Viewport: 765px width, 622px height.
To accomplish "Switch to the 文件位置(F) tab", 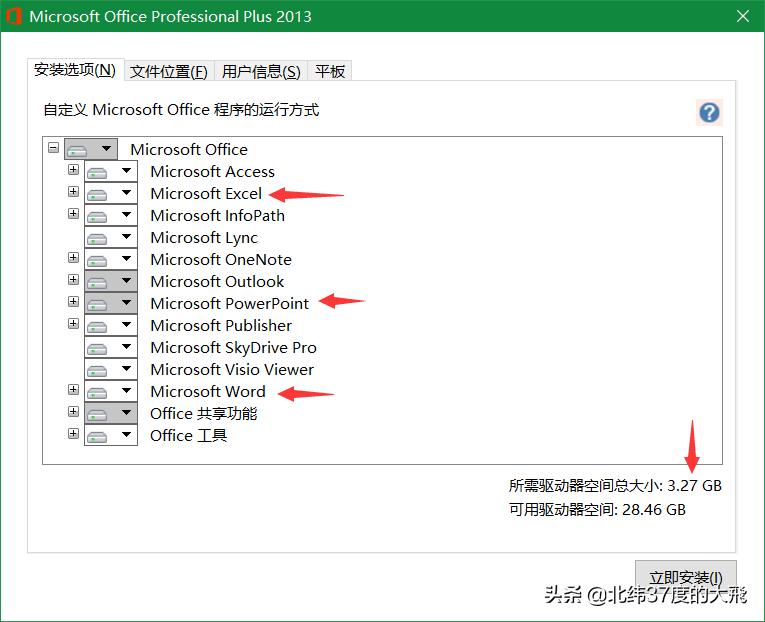I will (x=169, y=71).
